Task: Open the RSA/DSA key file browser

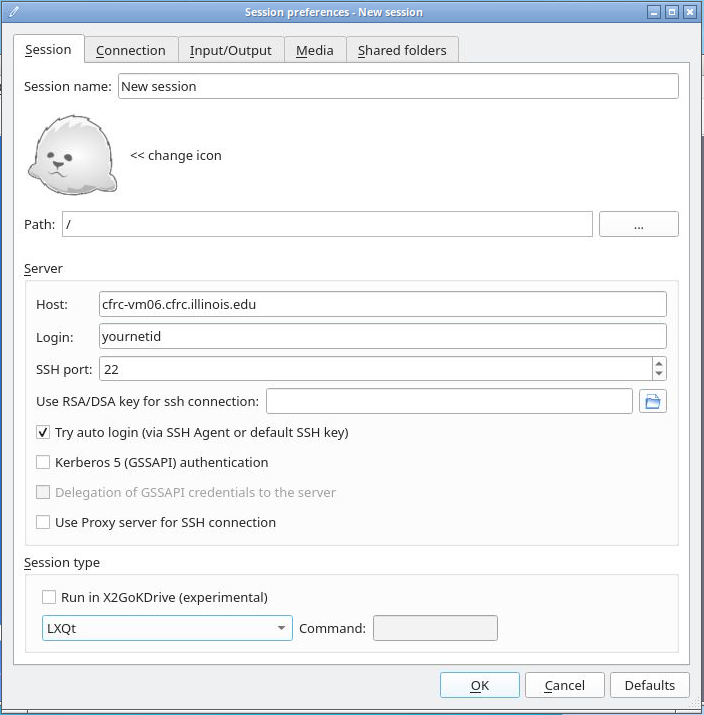Action: coord(652,401)
